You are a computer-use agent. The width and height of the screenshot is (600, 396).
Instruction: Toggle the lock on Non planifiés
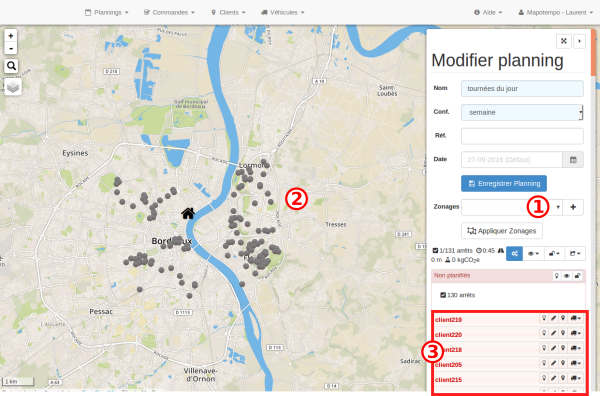coord(577,275)
